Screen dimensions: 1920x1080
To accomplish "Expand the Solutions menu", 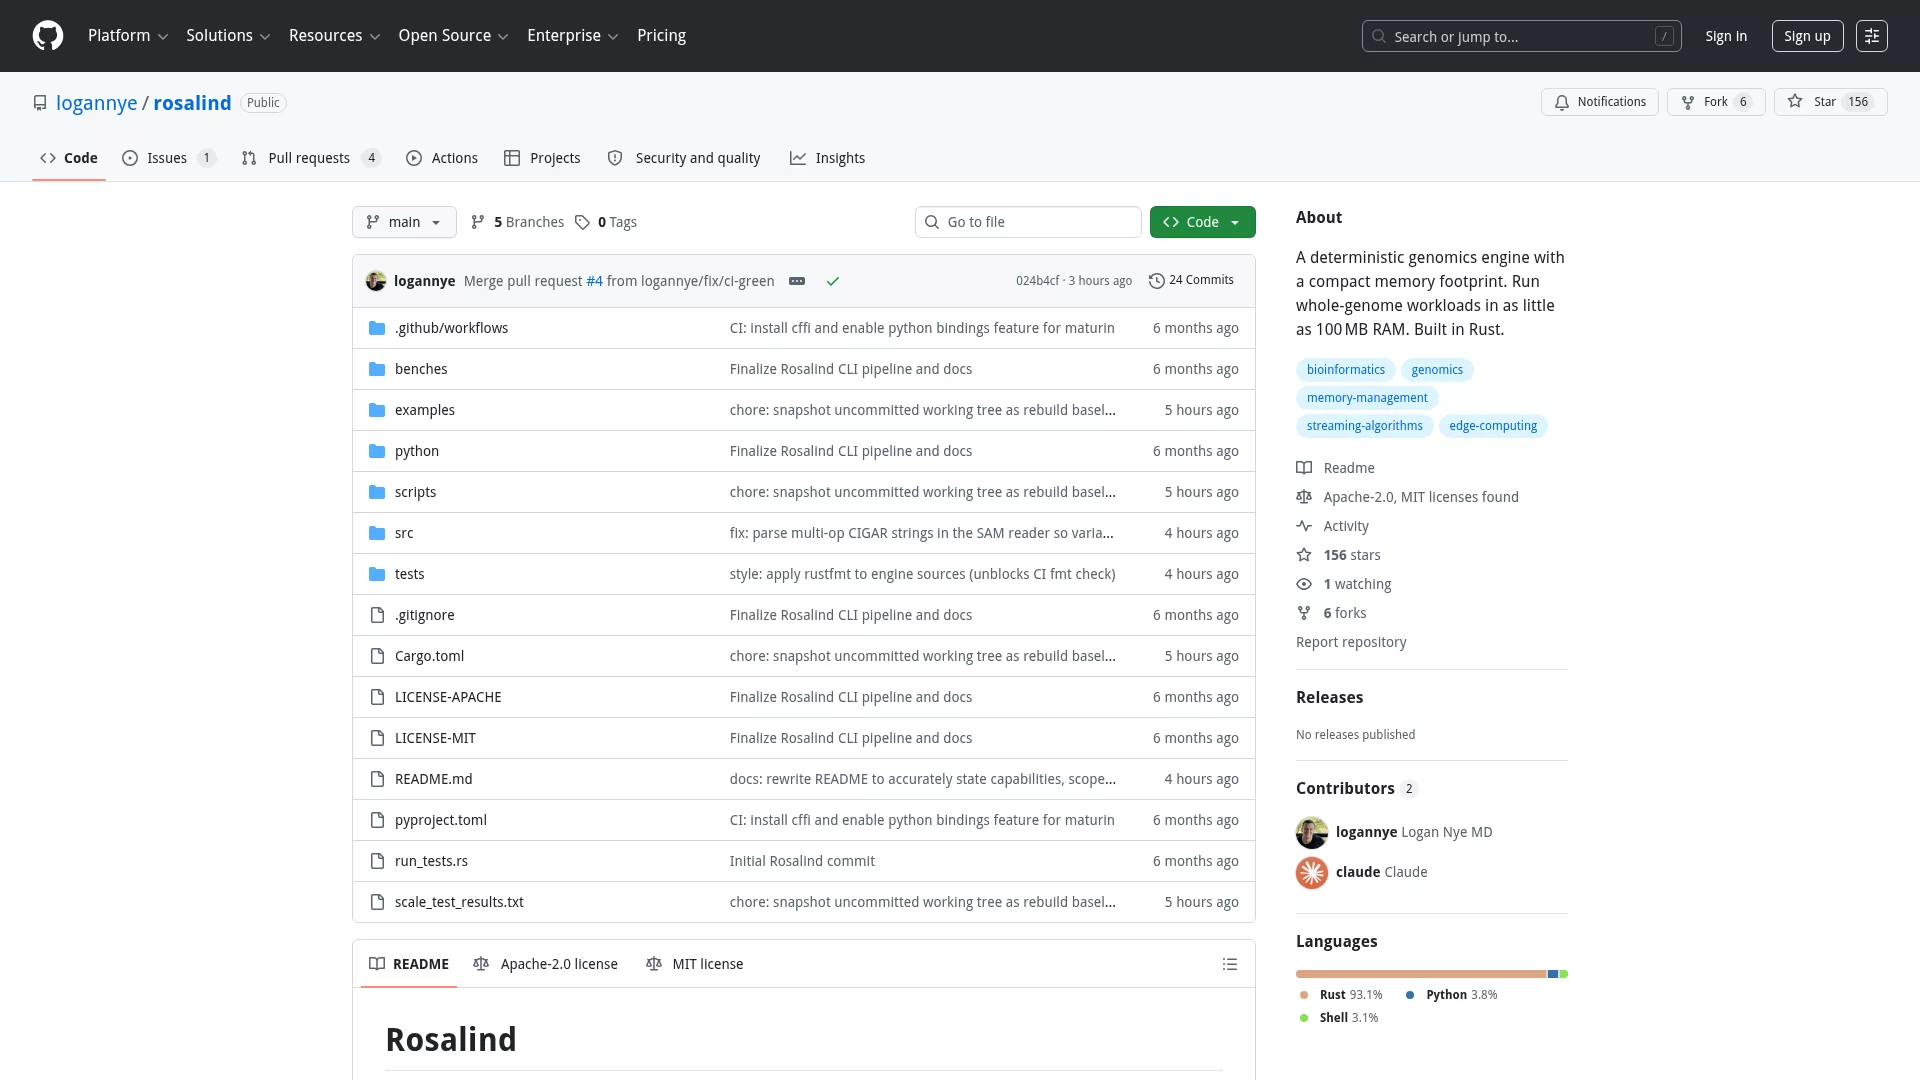I will click(x=228, y=36).
